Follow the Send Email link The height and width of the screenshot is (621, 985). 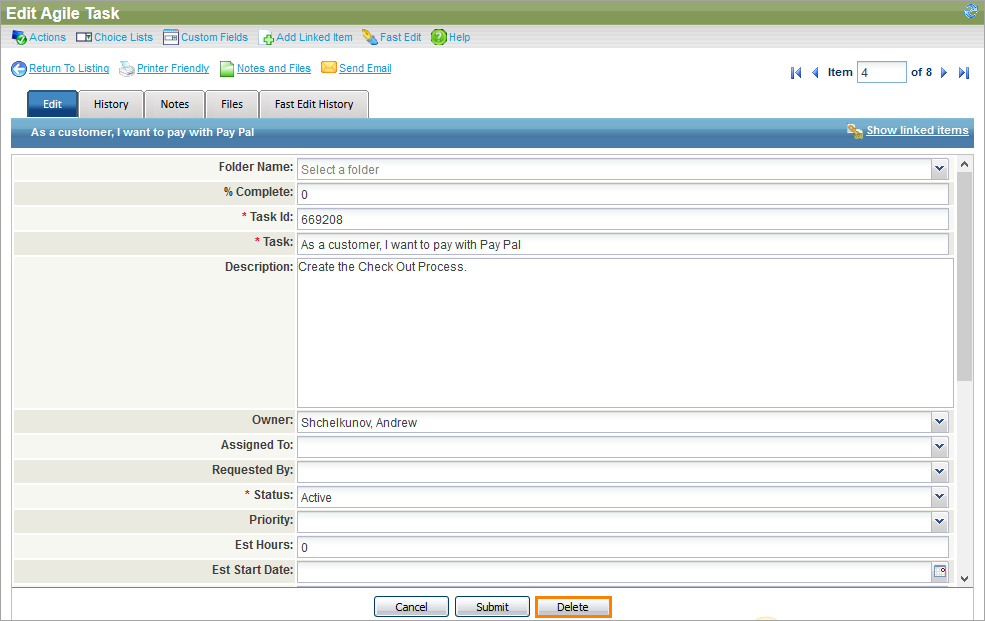(x=366, y=68)
